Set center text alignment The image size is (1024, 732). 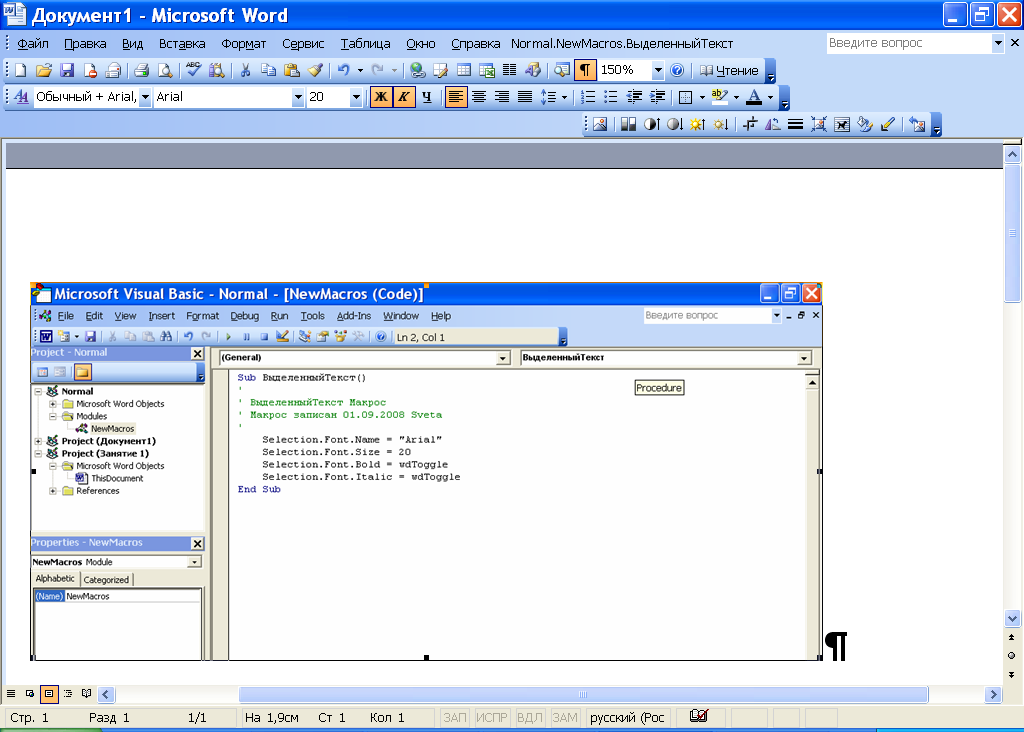[479, 97]
